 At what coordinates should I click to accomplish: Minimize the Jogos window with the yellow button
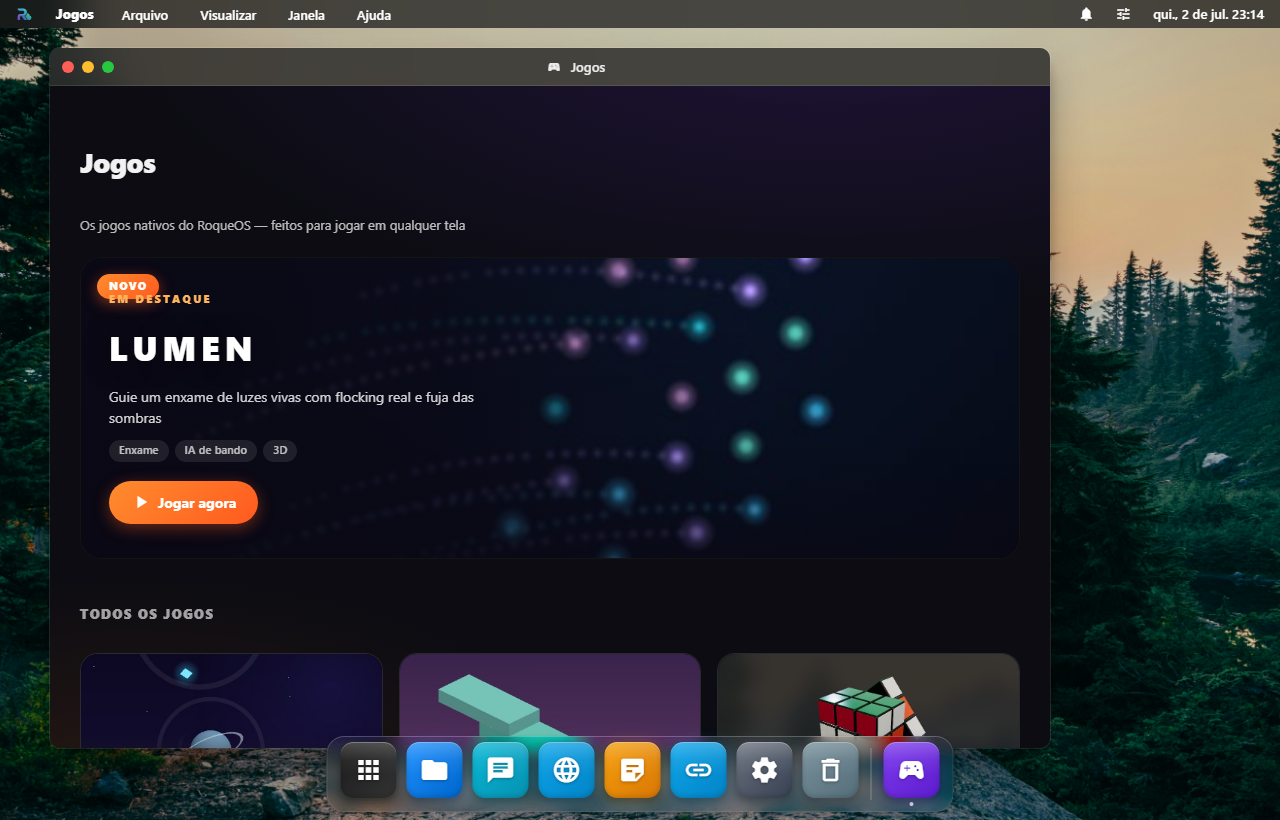point(88,67)
